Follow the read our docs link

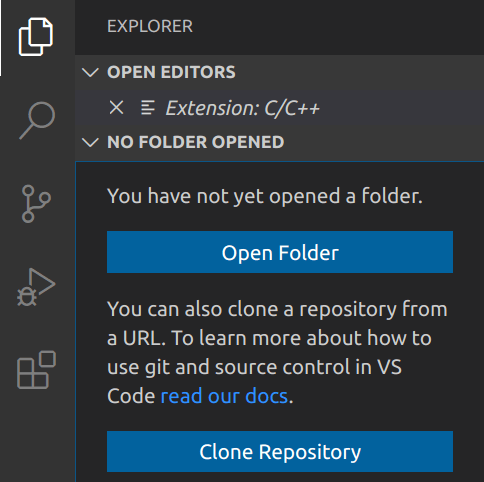coord(224,396)
